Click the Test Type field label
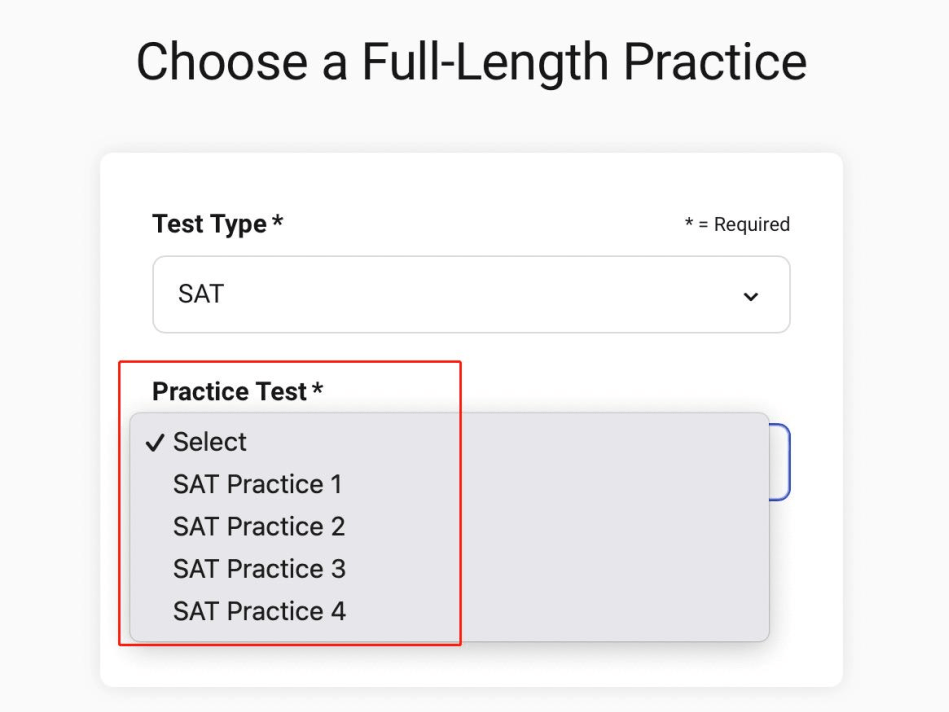Image resolution: width=949 pixels, height=712 pixels. [209, 224]
